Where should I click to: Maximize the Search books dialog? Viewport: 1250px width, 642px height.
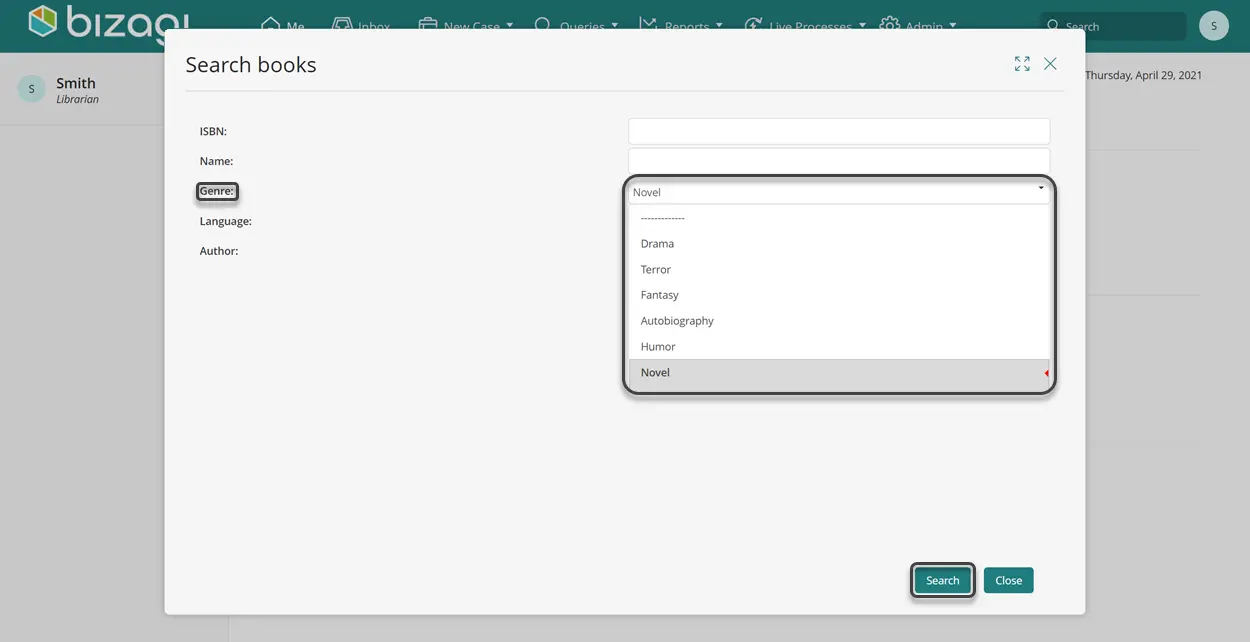pos(1022,64)
